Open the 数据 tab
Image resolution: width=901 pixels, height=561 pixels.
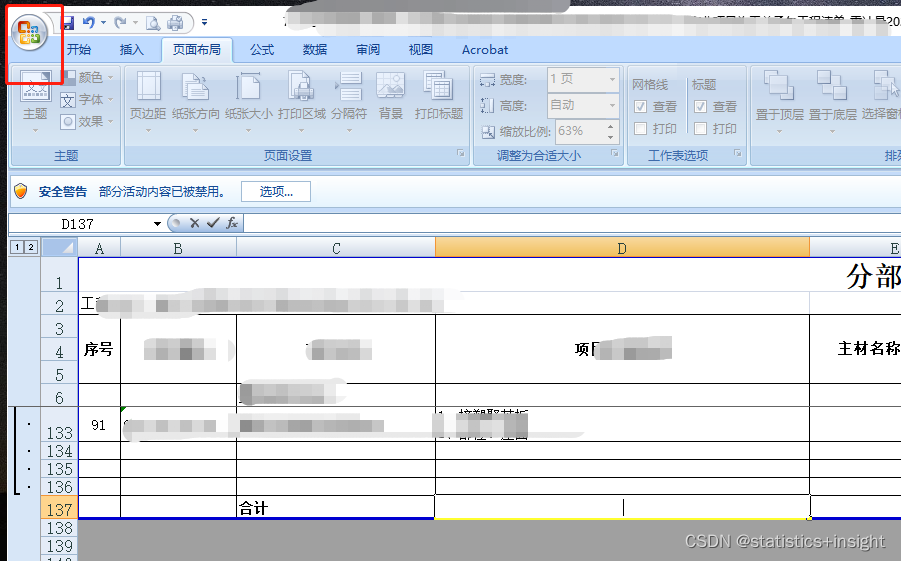315,50
